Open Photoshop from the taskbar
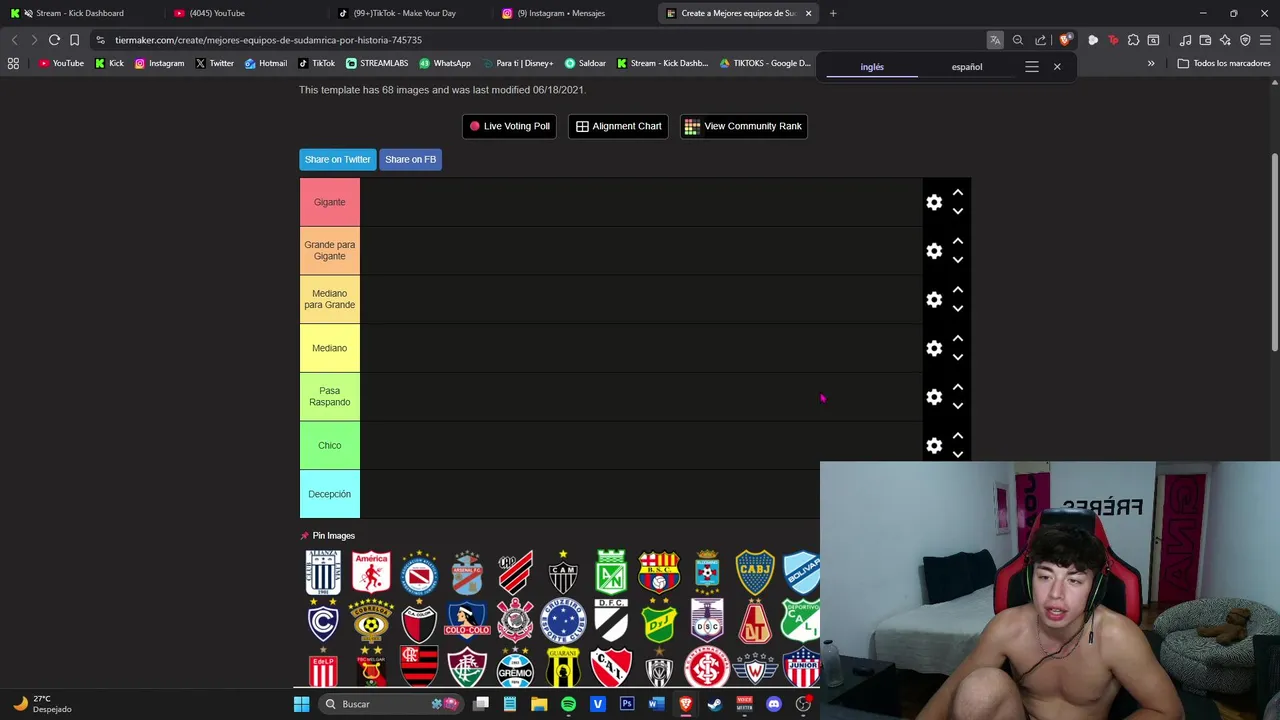The height and width of the screenshot is (720, 1280). pos(627,704)
